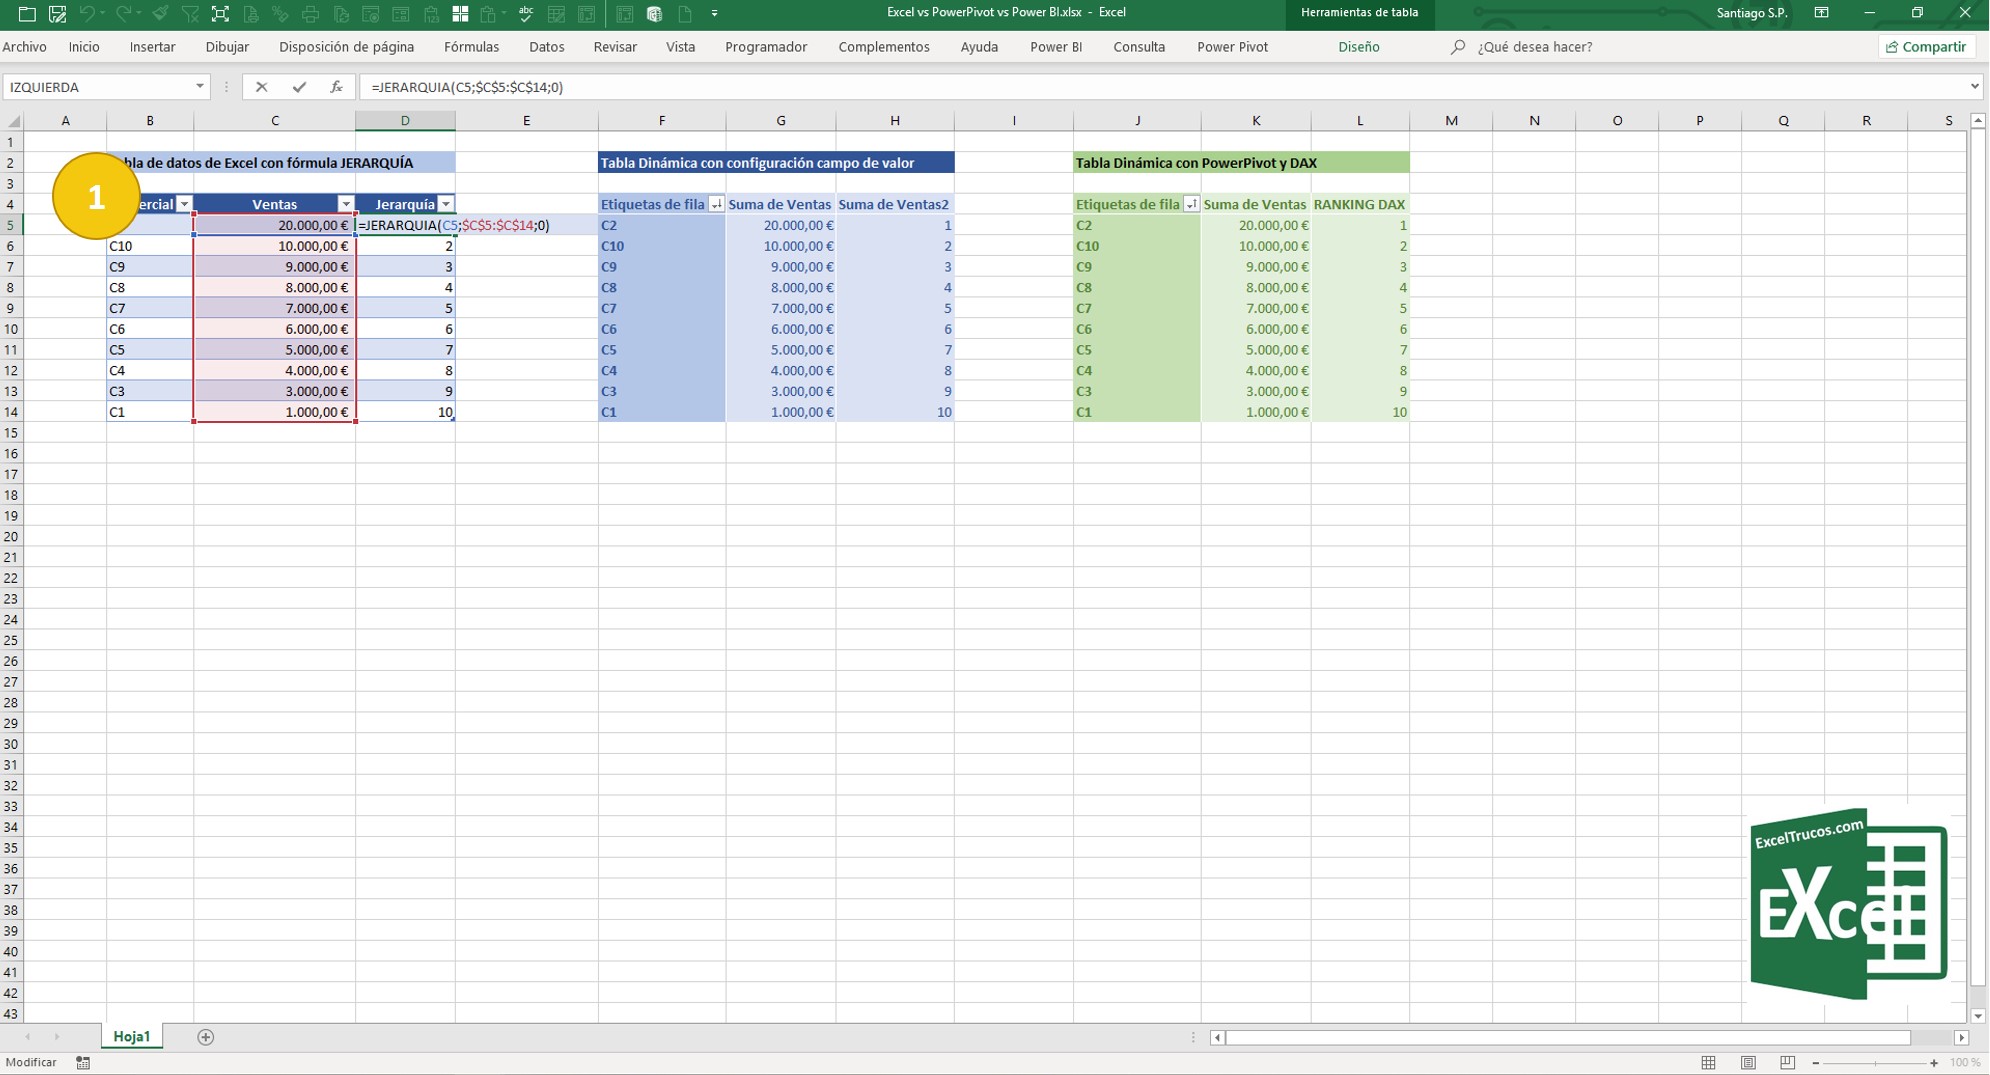Click the Spelling check (abc) icon
The image size is (1990, 1075).
(x=527, y=15)
